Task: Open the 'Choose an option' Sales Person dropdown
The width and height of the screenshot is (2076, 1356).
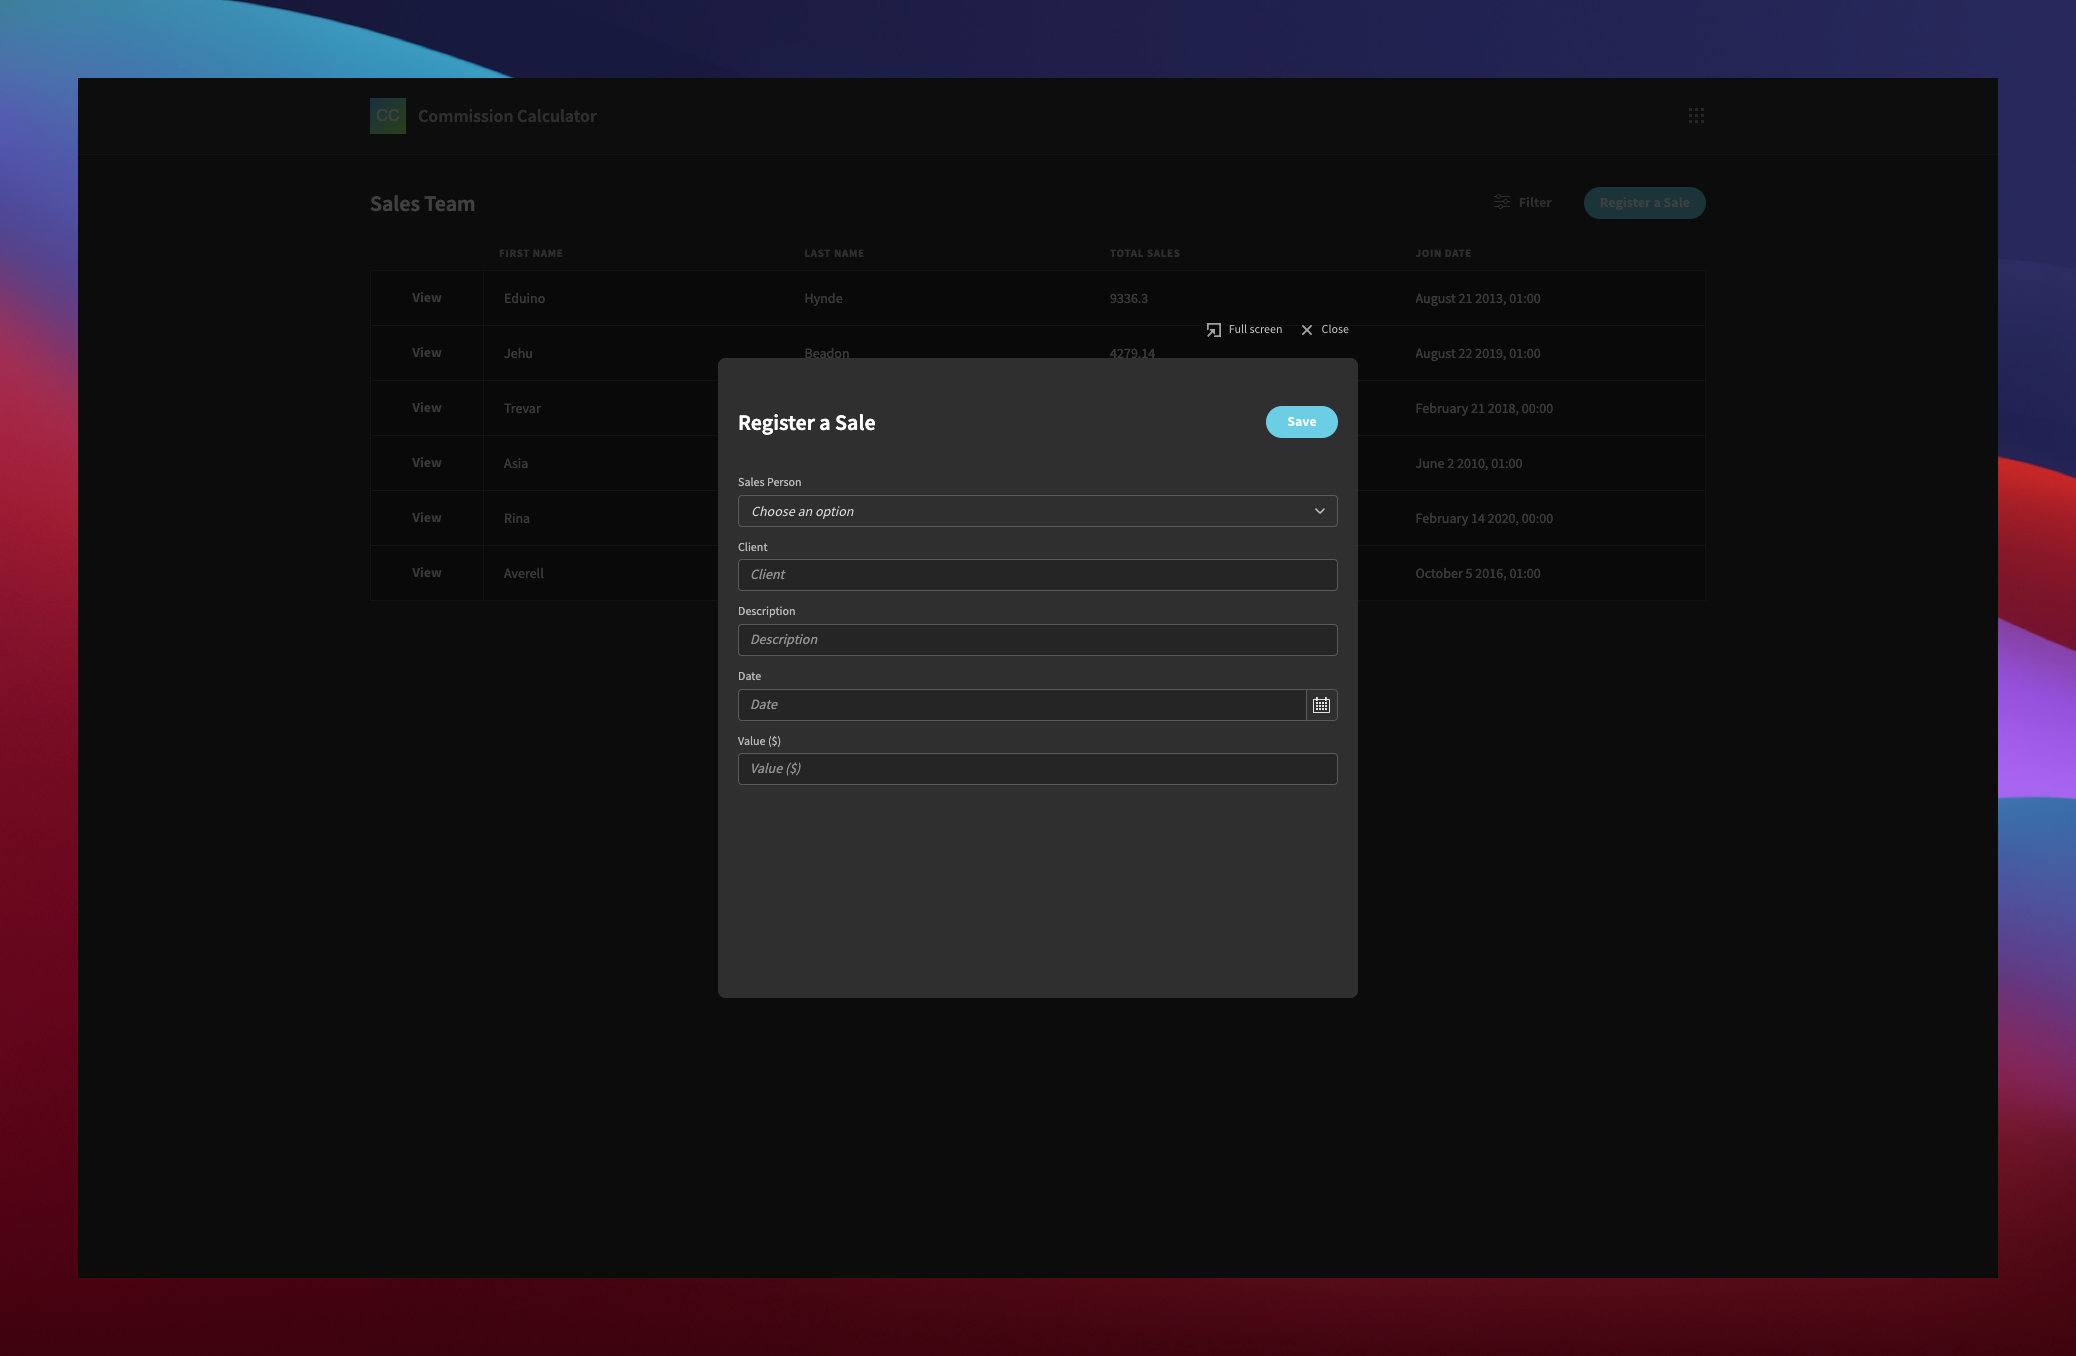Action: (x=1037, y=511)
